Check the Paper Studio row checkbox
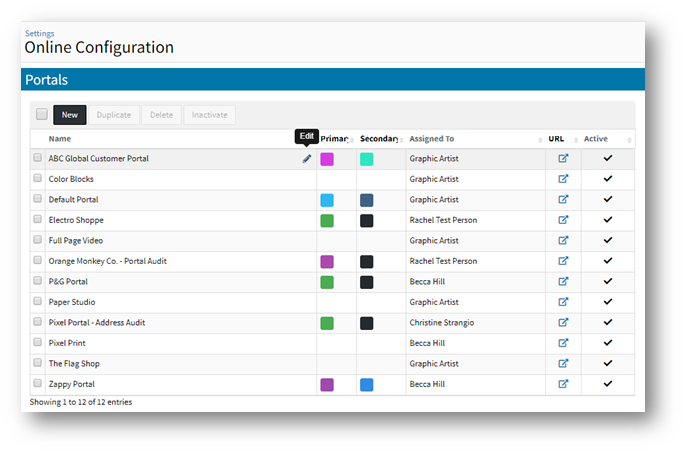687x454 pixels. coord(38,301)
